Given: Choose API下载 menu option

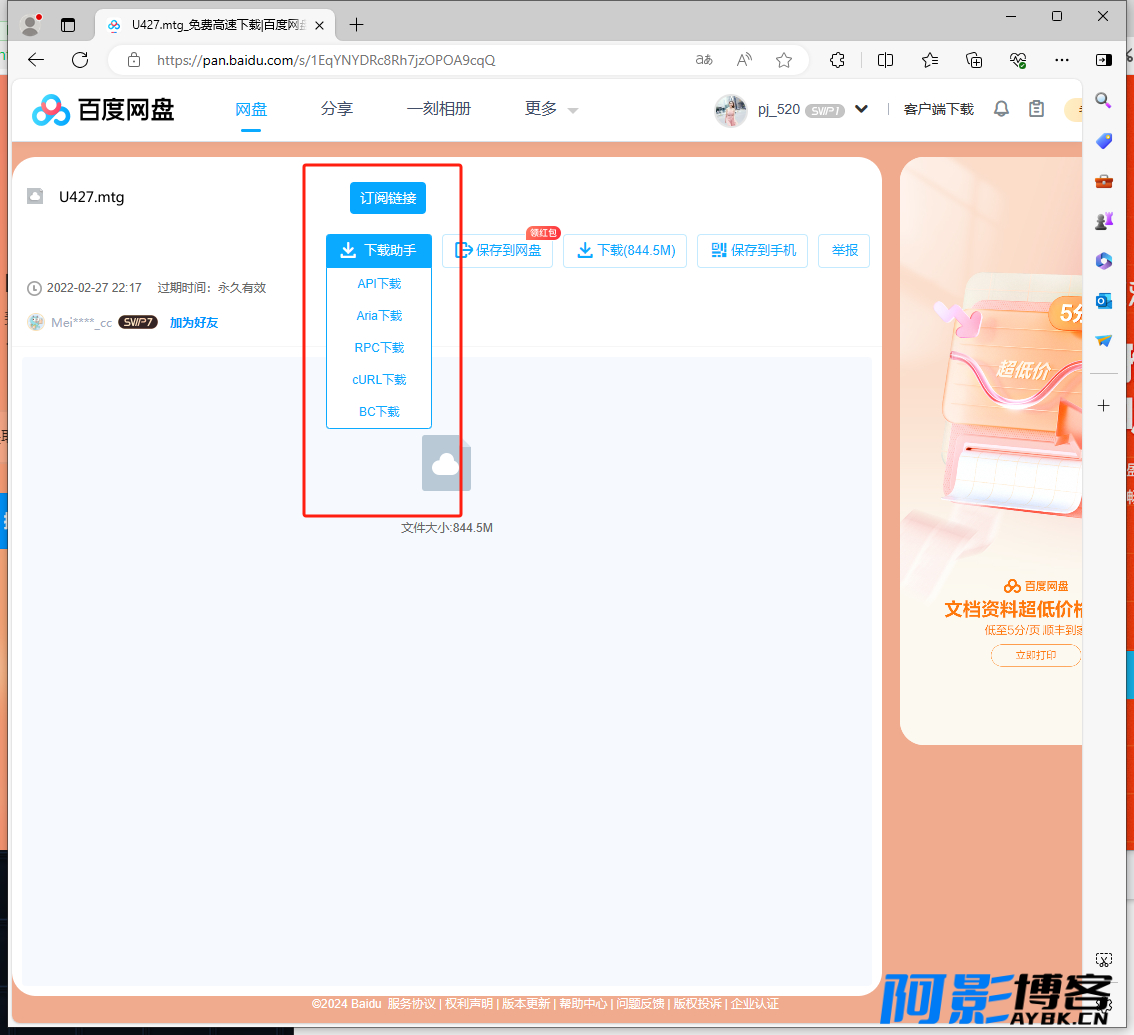Looking at the screenshot, I should [x=379, y=284].
